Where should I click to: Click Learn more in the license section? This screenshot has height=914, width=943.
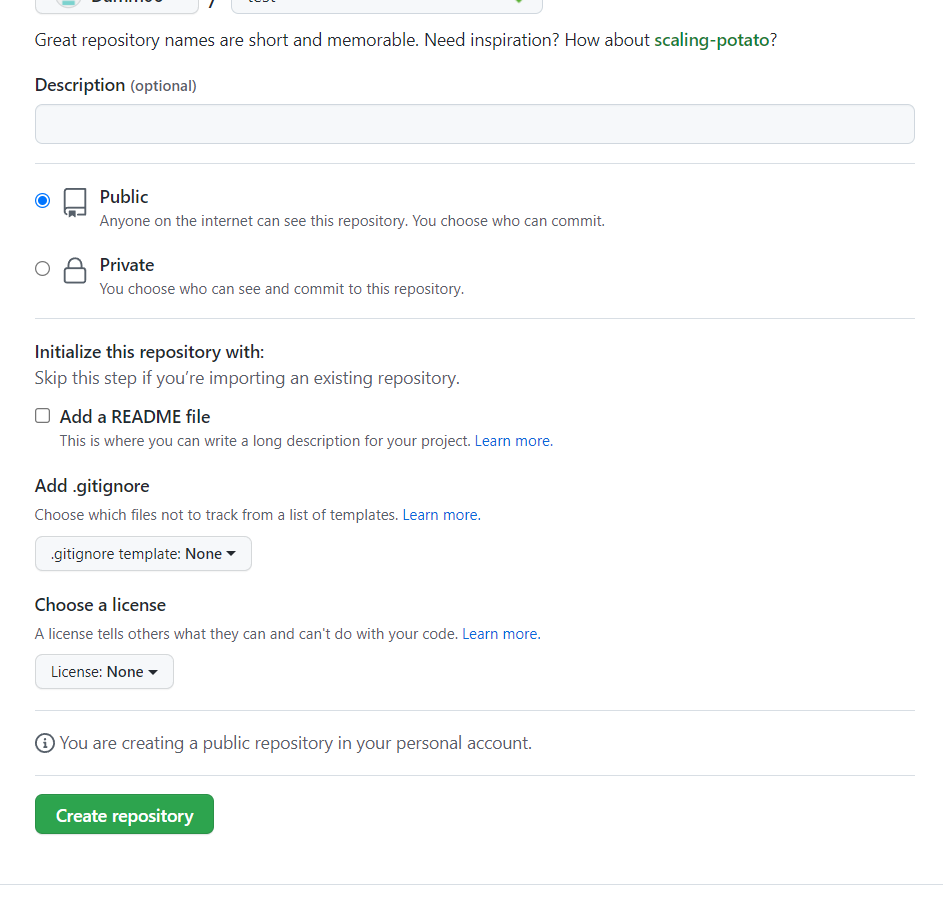(500, 633)
